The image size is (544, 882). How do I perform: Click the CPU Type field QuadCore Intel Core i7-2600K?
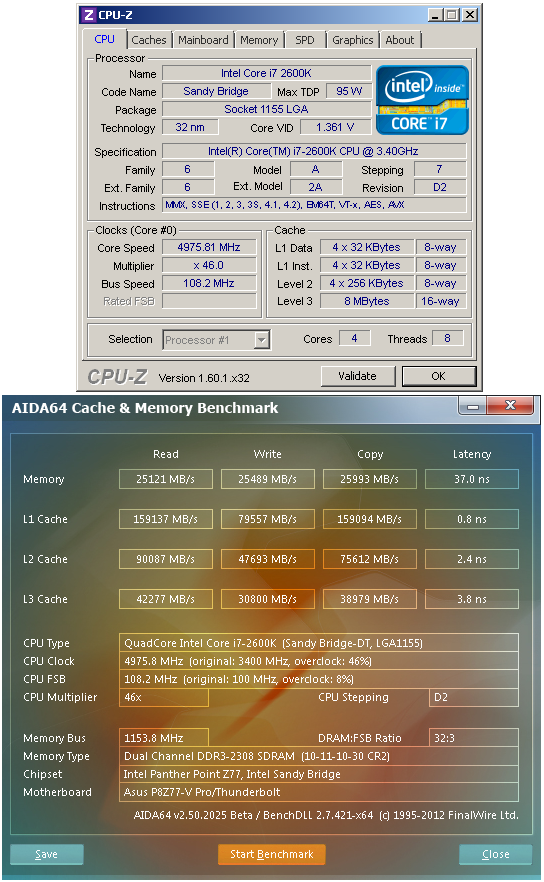[319, 643]
